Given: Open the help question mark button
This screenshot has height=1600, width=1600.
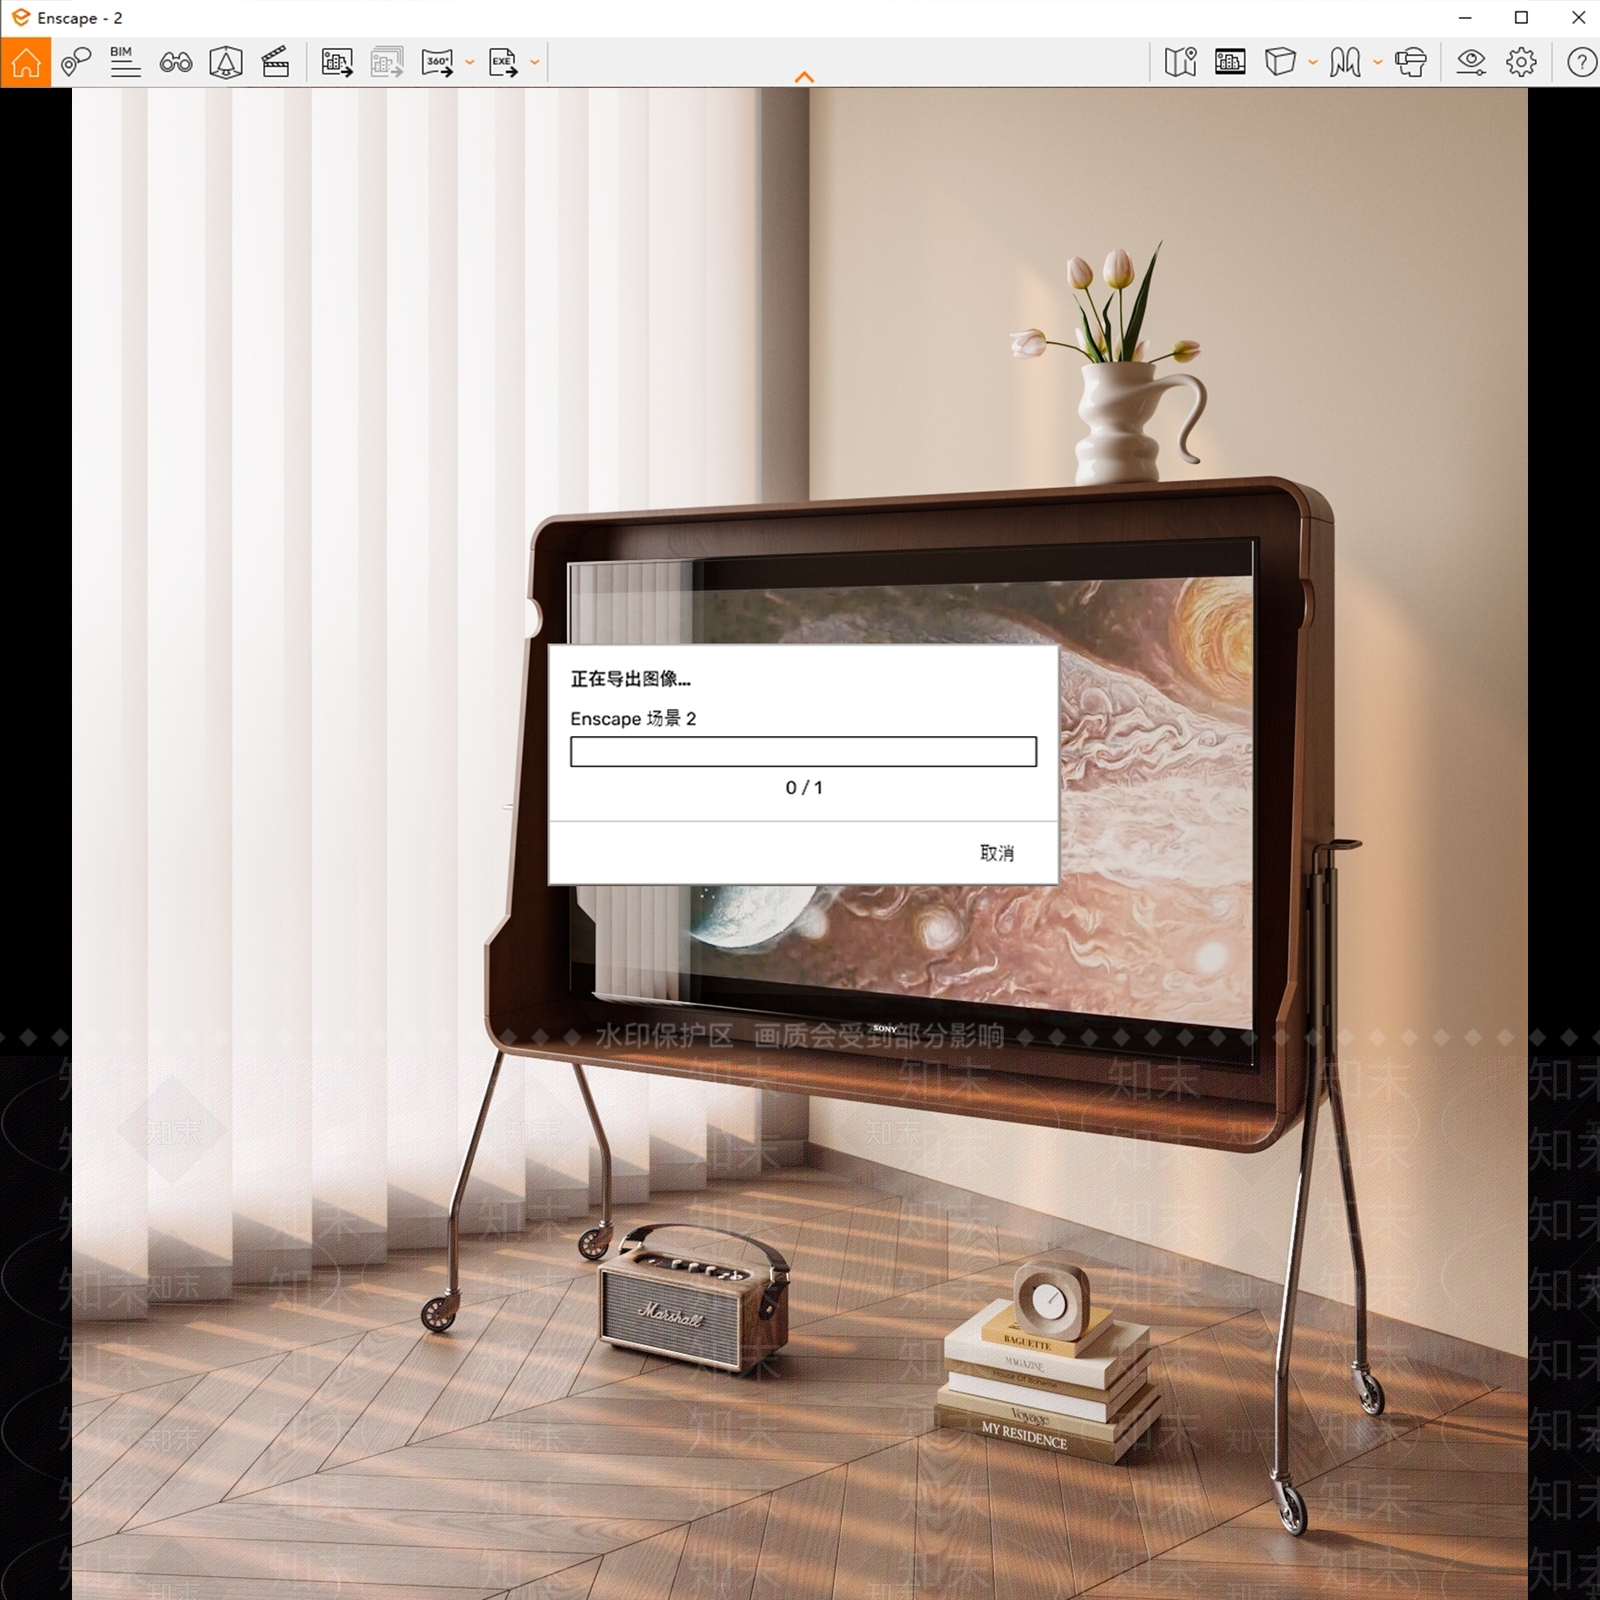Looking at the screenshot, I should coord(1581,62).
